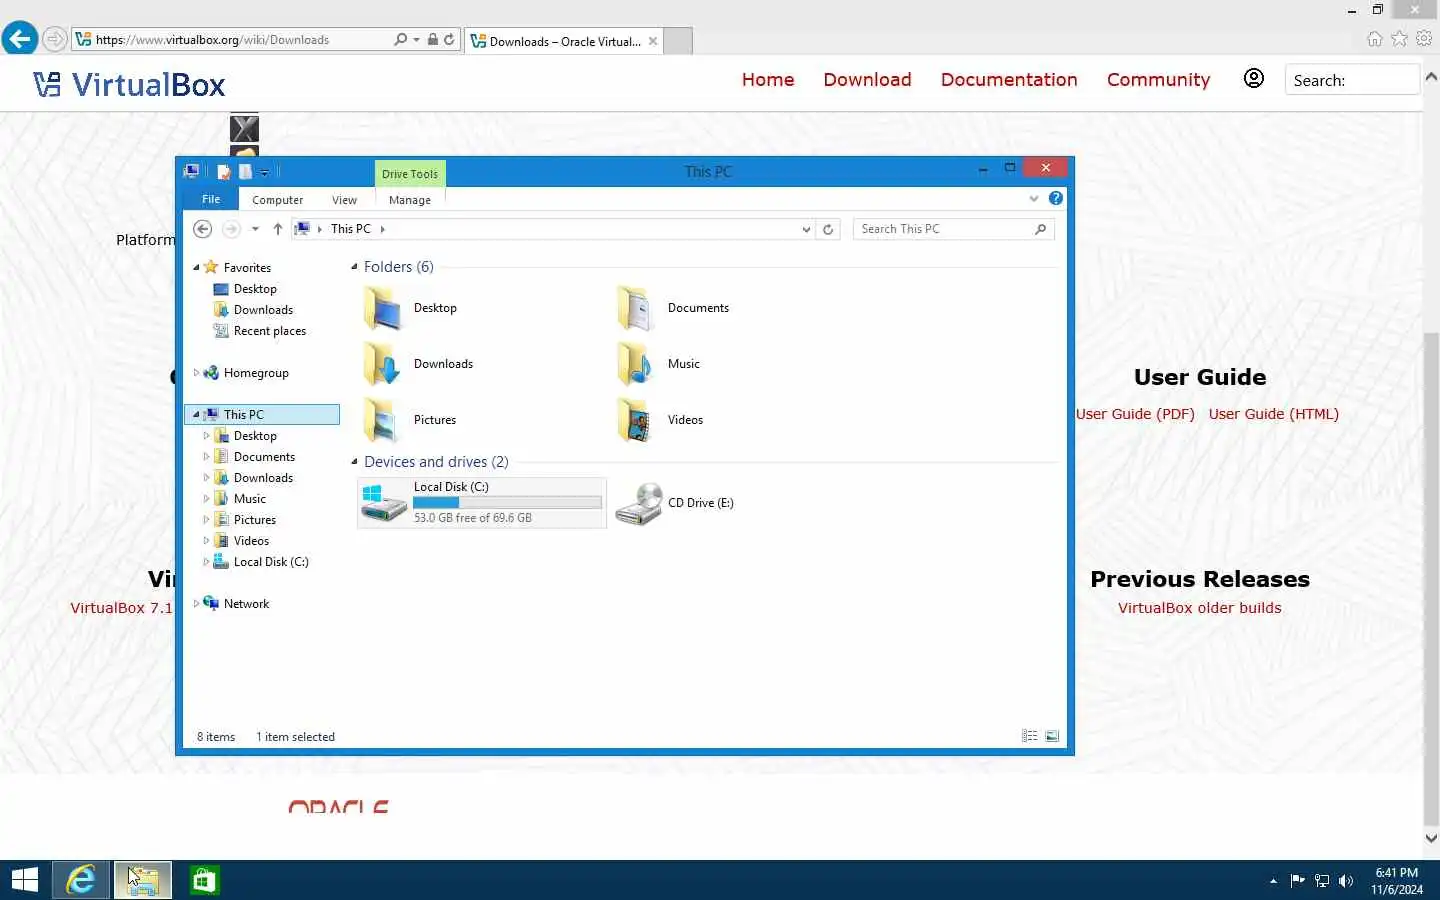The image size is (1440, 900).
Task: Open the recent locations dropdown arrow
Action: 255,229
